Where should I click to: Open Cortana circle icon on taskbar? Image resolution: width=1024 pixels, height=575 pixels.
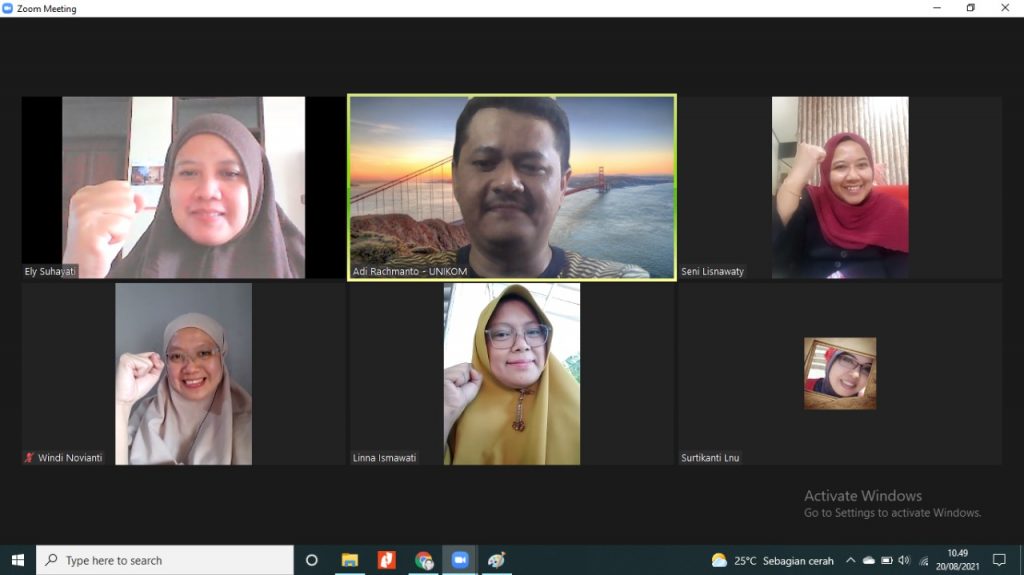312,560
